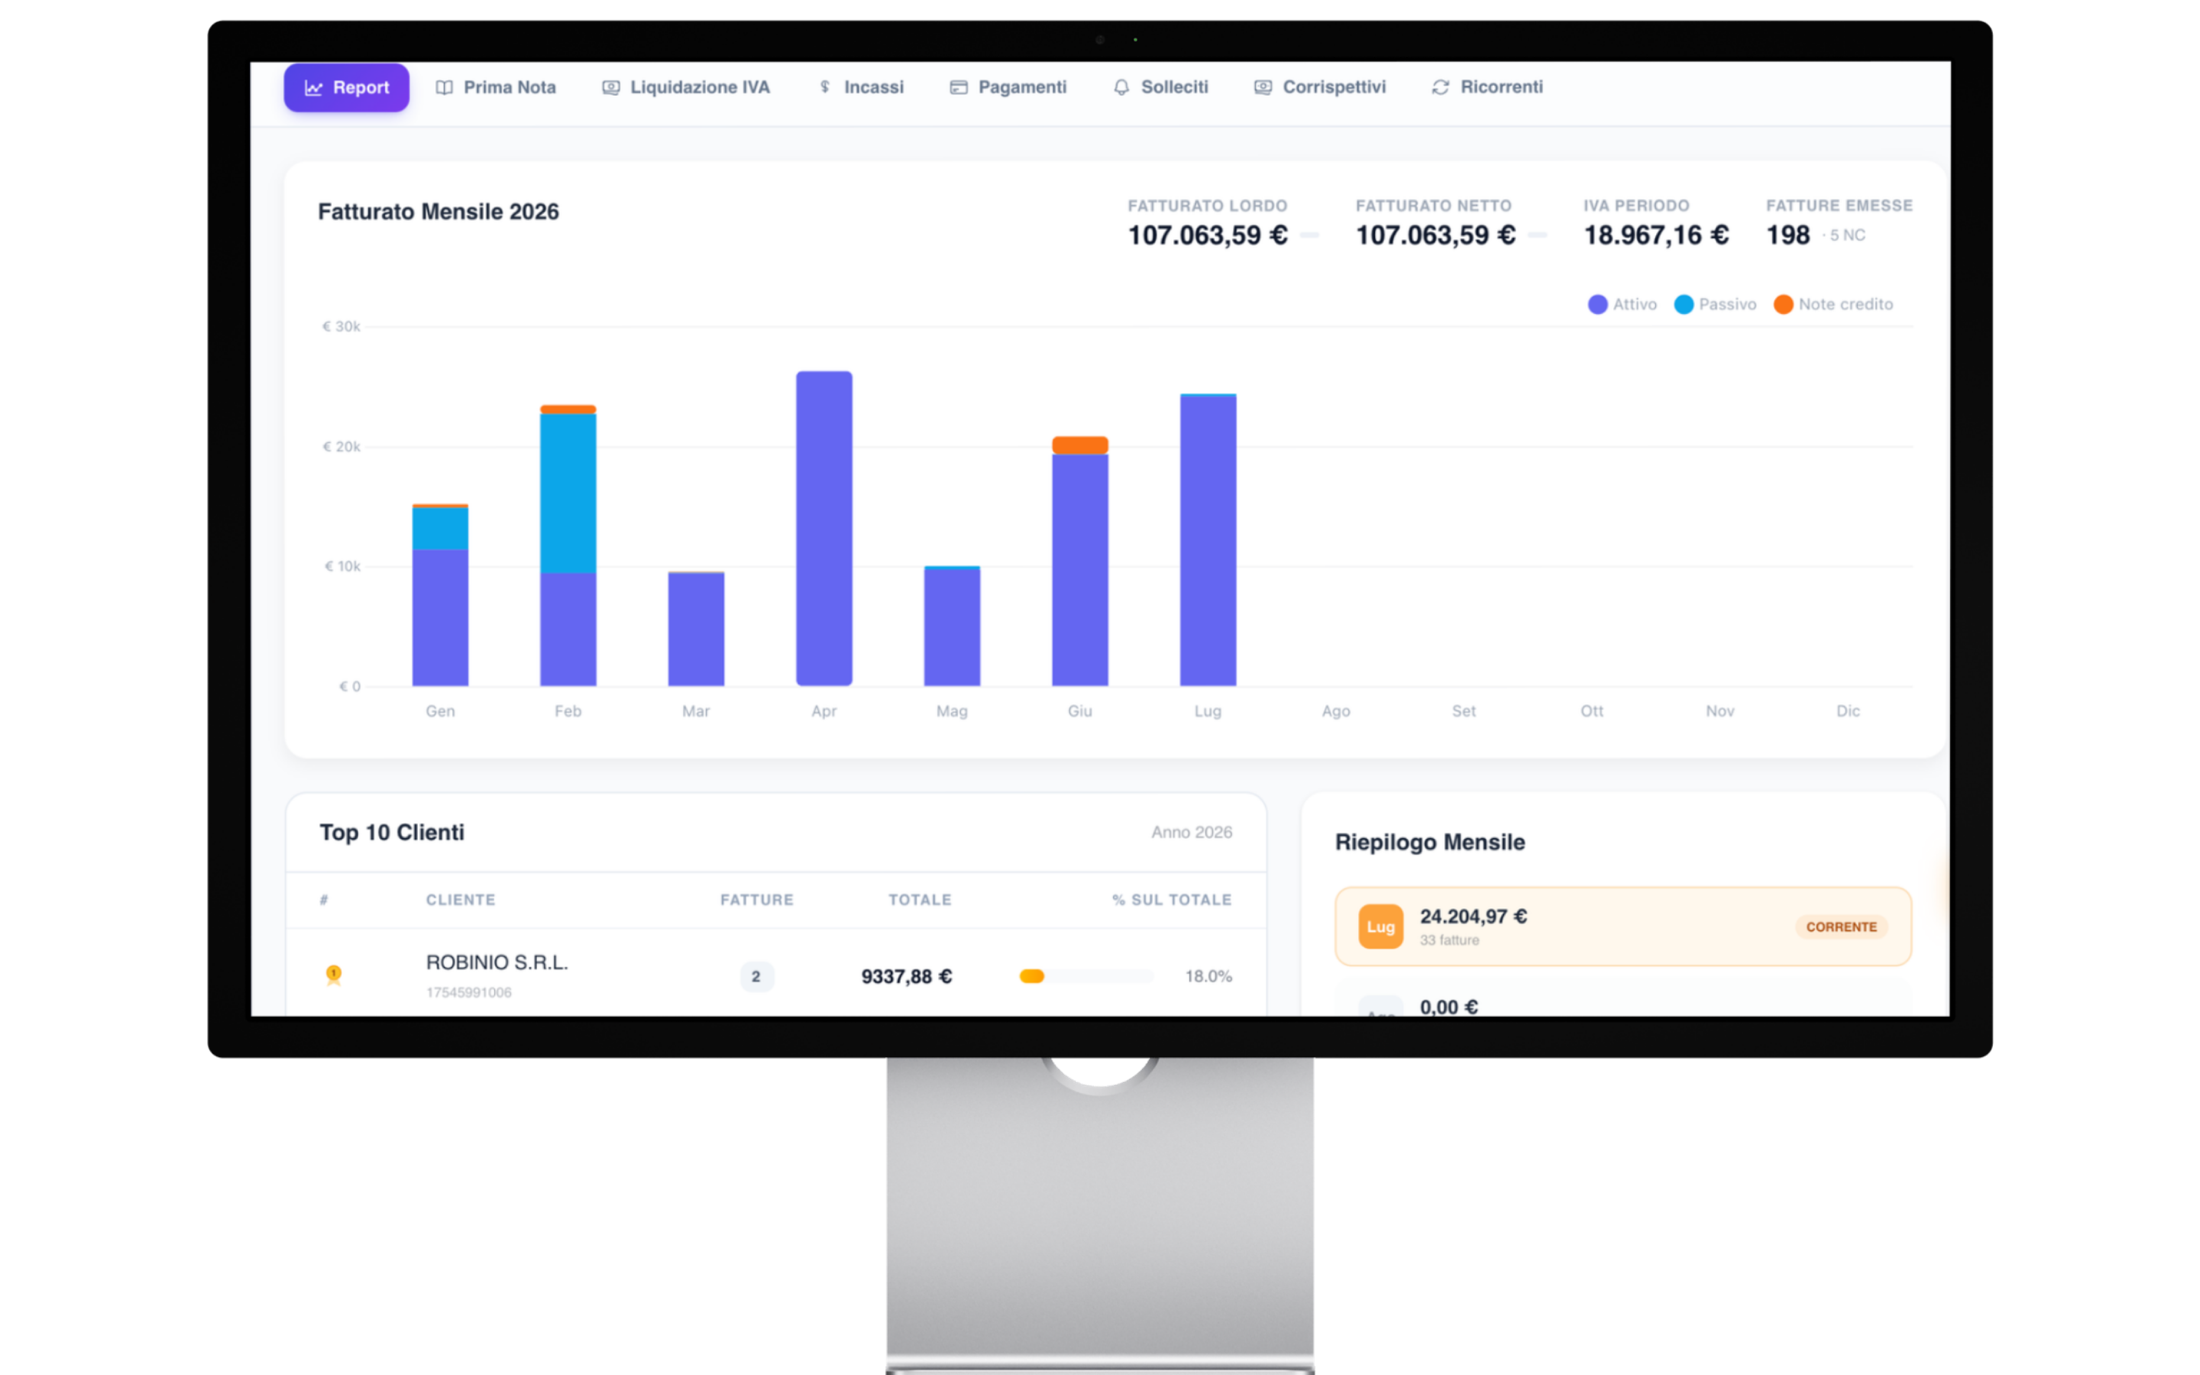Image resolution: width=2200 pixels, height=1375 pixels.
Task: Click the Pagamenti card icon
Action: coord(958,88)
